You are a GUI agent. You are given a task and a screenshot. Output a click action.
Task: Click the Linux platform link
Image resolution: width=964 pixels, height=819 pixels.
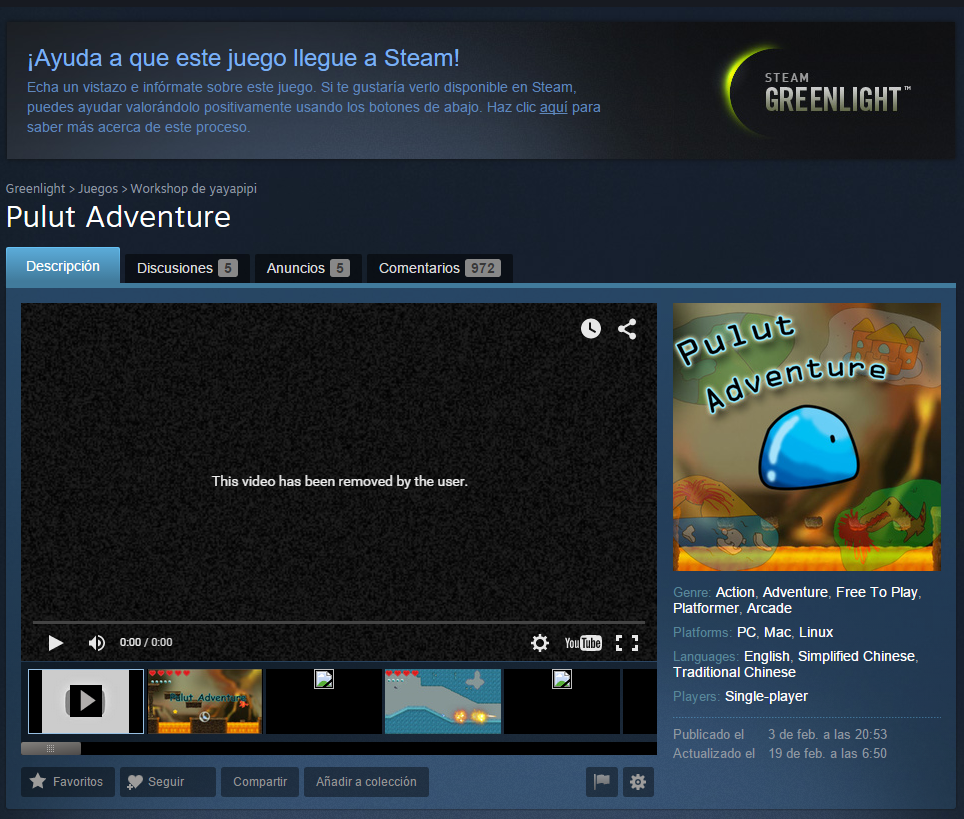tap(816, 632)
